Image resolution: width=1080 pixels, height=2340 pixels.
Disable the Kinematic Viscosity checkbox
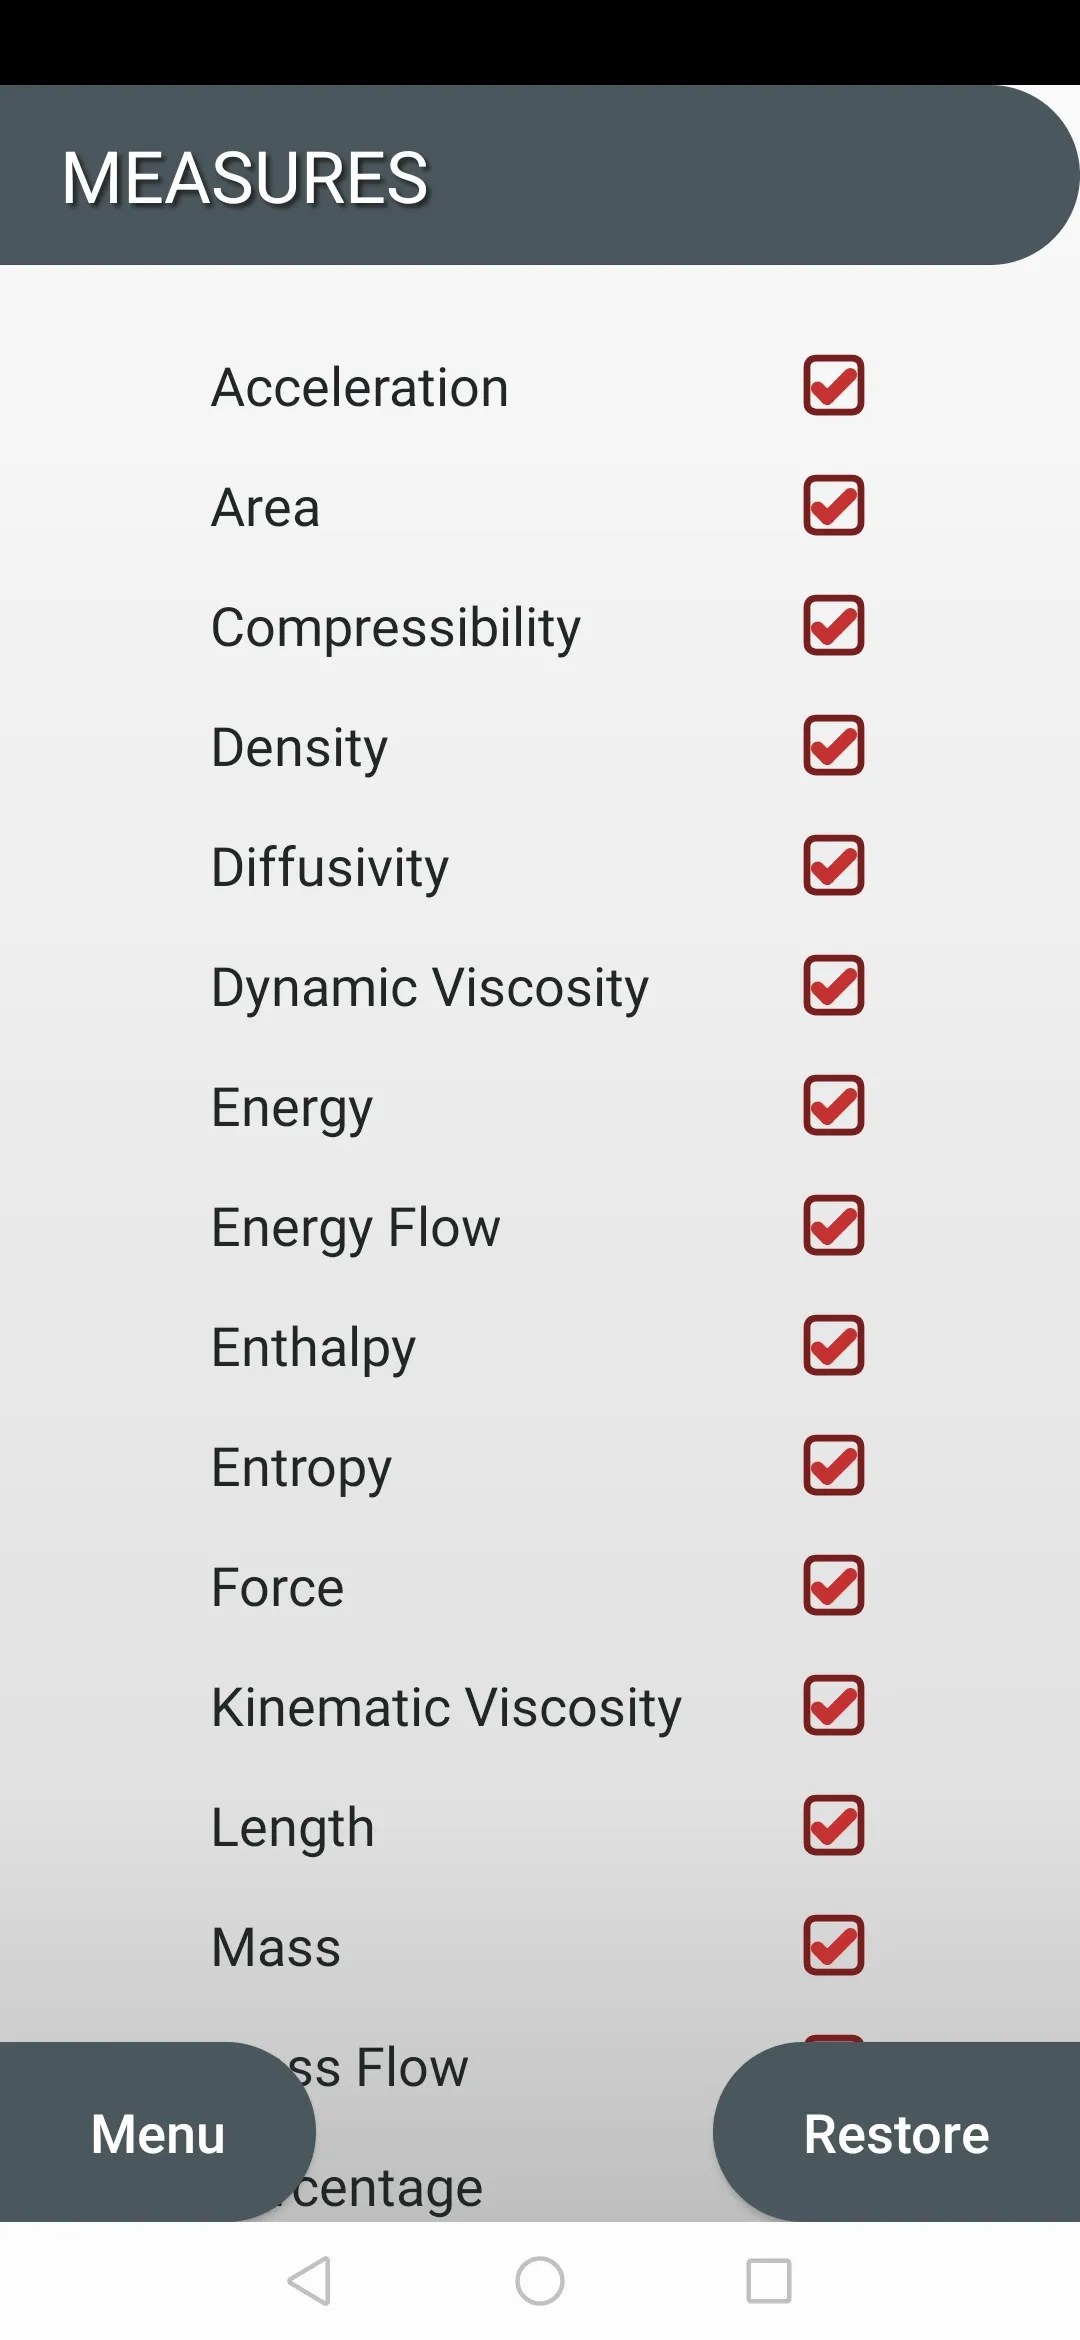pos(833,1705)
